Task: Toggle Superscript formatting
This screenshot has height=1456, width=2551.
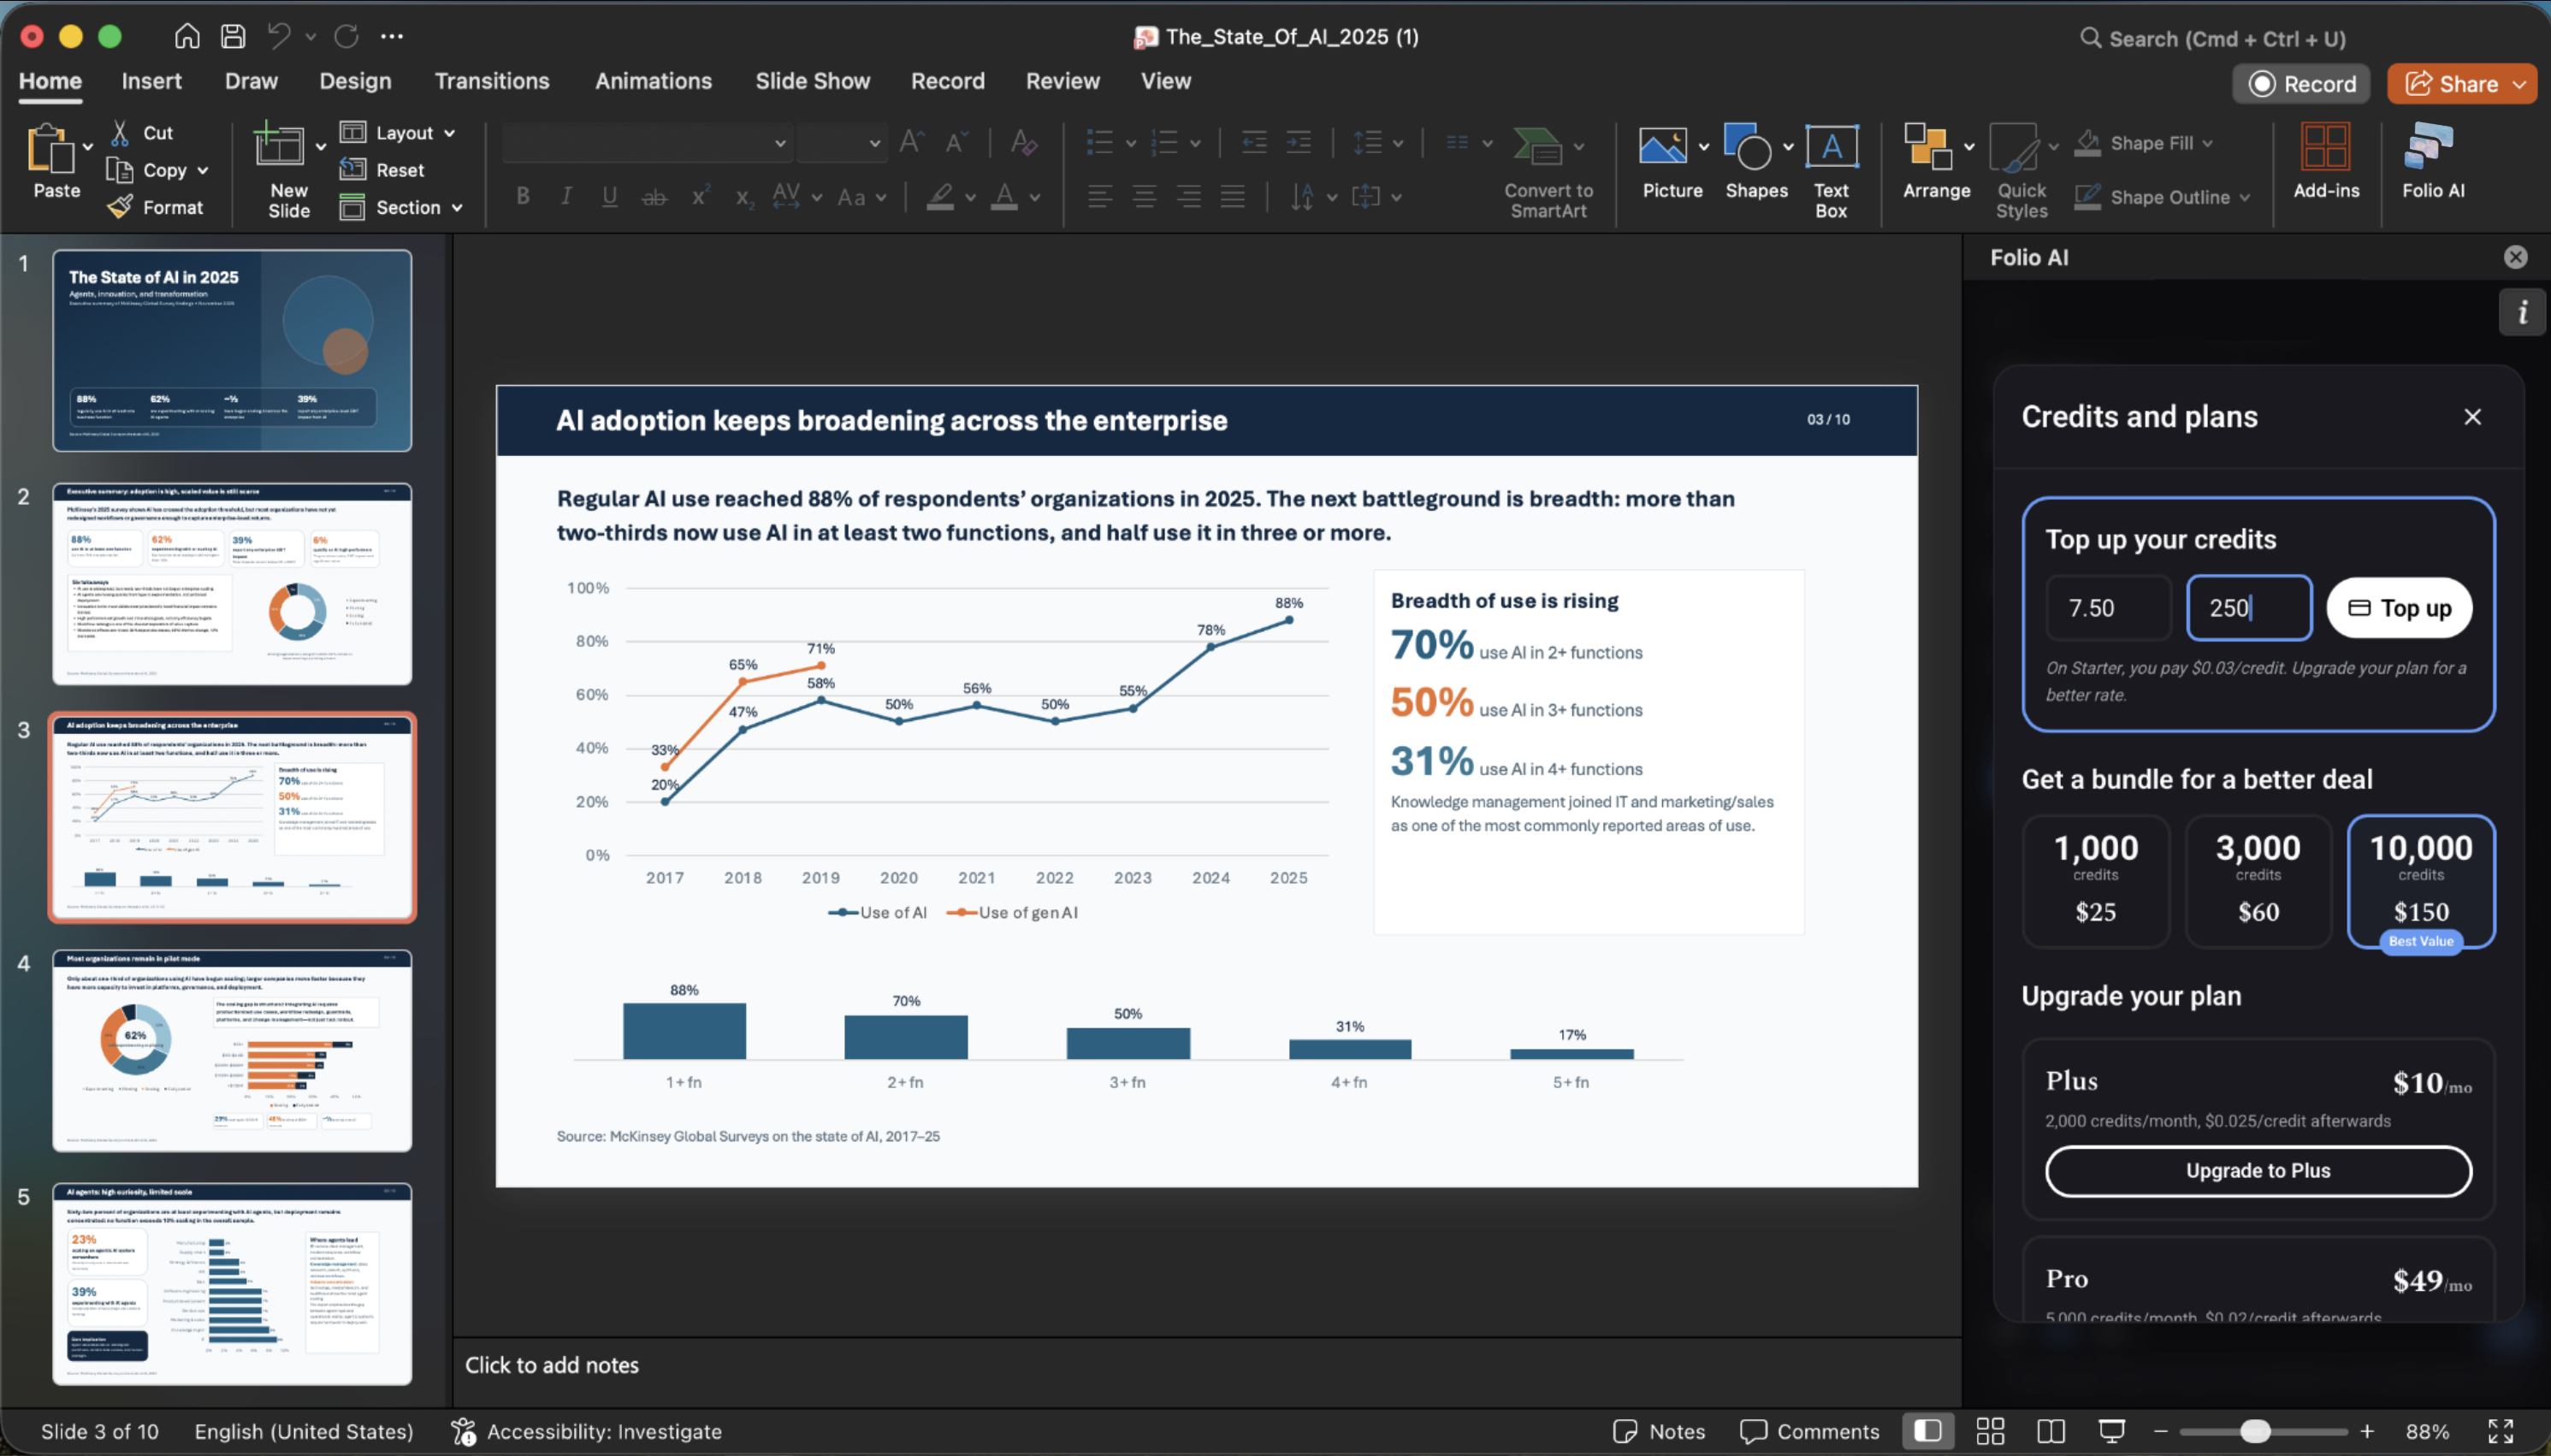Action: tap(701, 196)
